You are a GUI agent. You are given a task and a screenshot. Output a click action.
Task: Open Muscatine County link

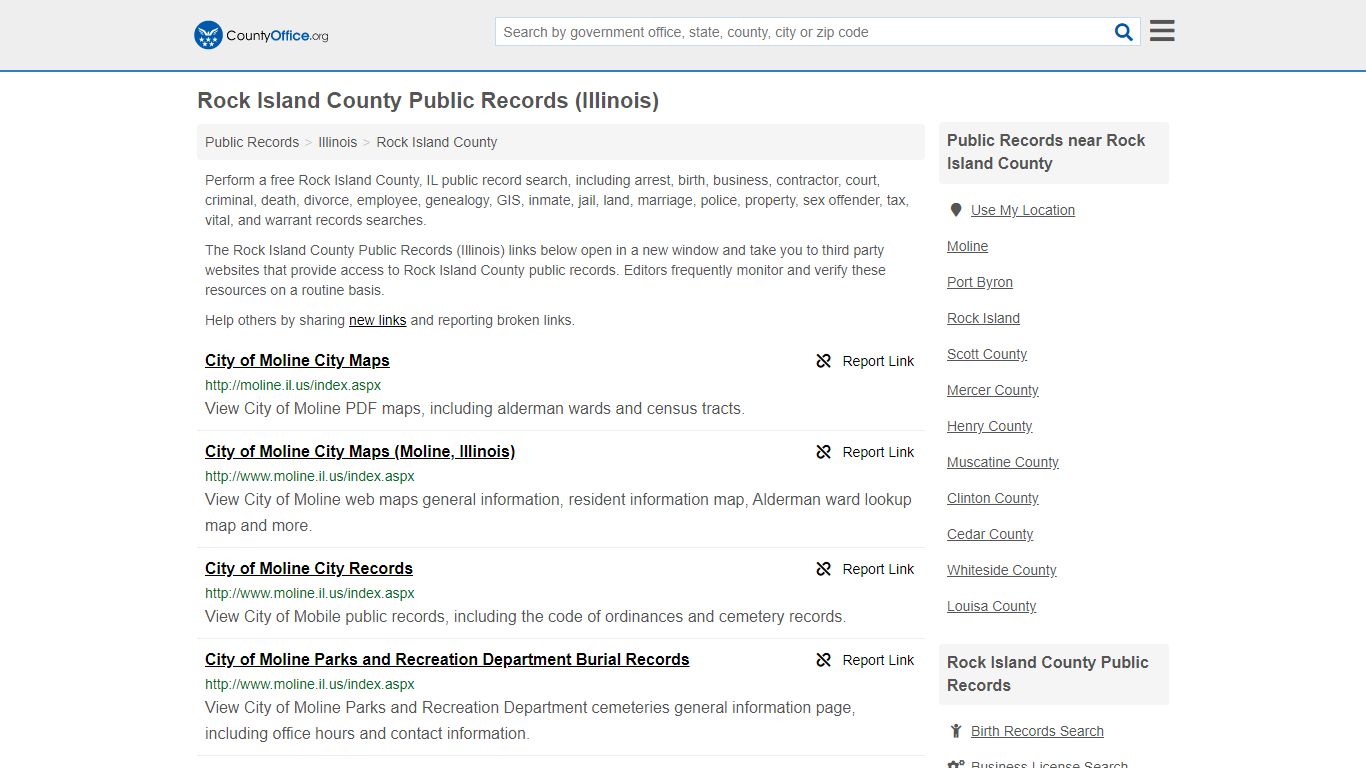[x=1003, y=462]
